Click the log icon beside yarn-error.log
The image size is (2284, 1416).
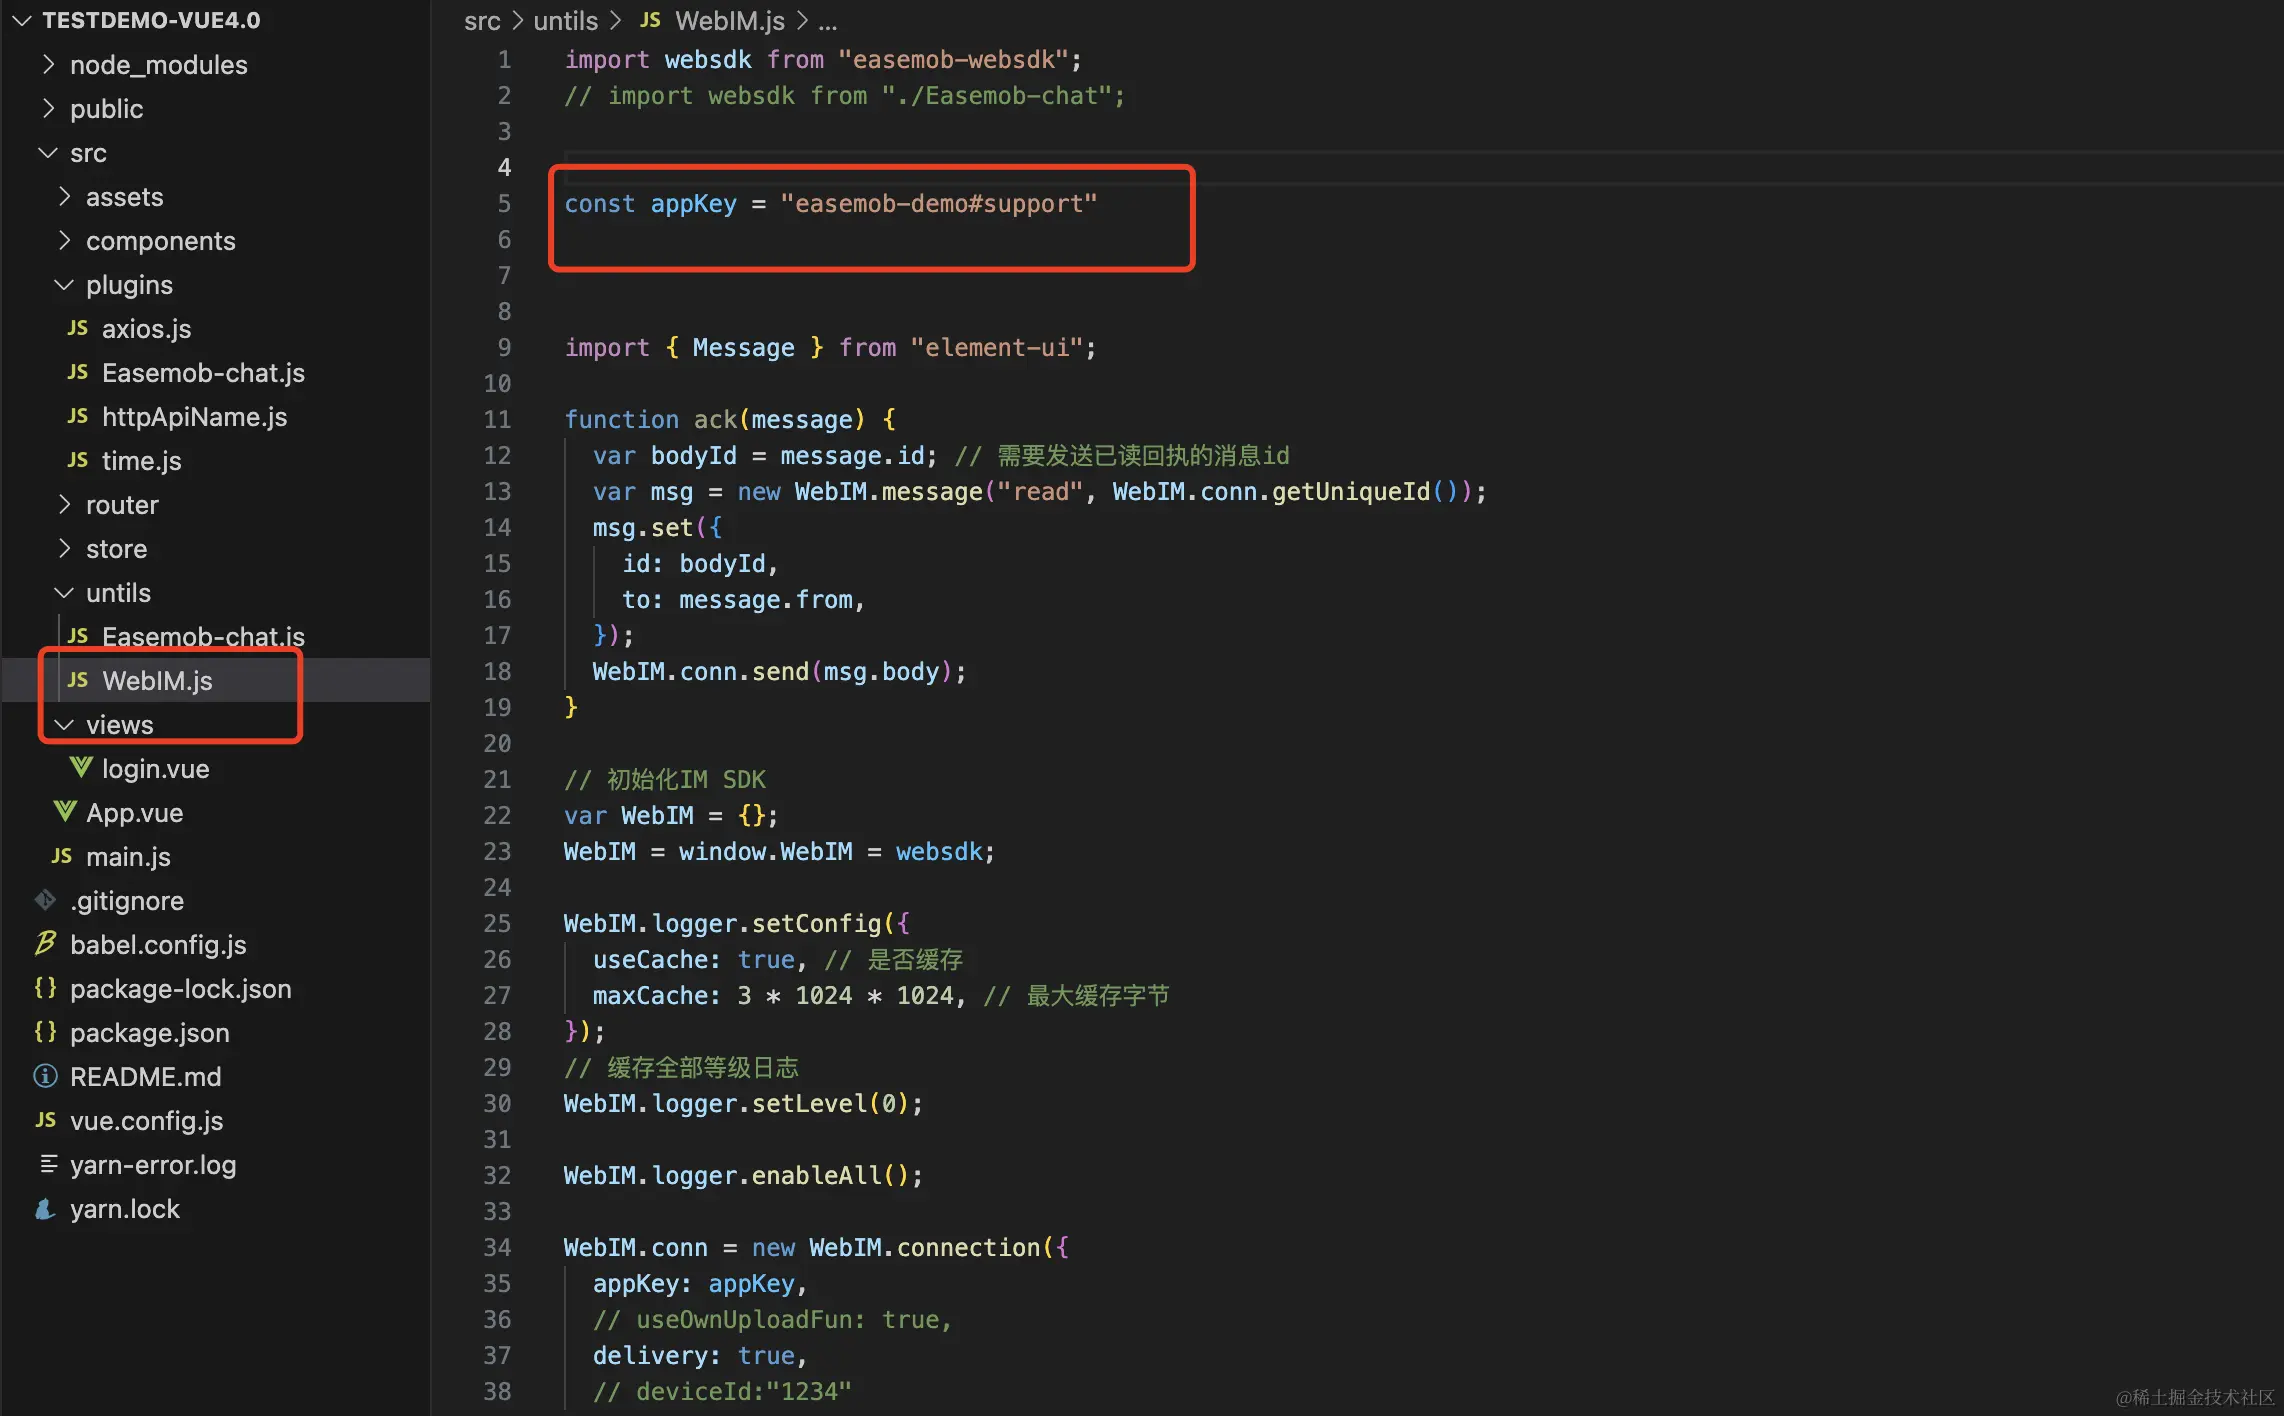tap(47, 1164)
